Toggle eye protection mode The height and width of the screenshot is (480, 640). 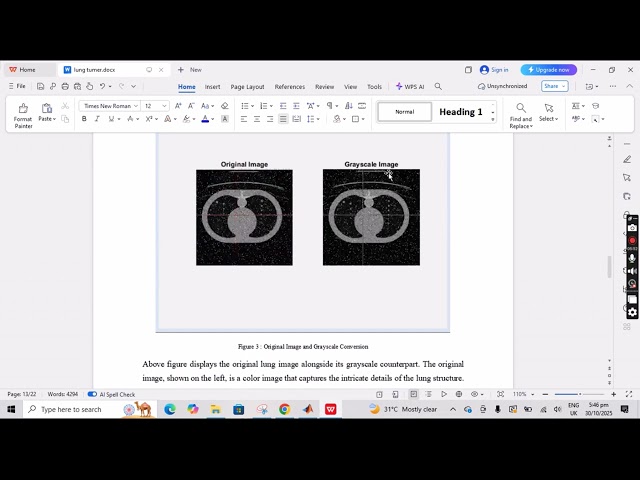point(474,394)
